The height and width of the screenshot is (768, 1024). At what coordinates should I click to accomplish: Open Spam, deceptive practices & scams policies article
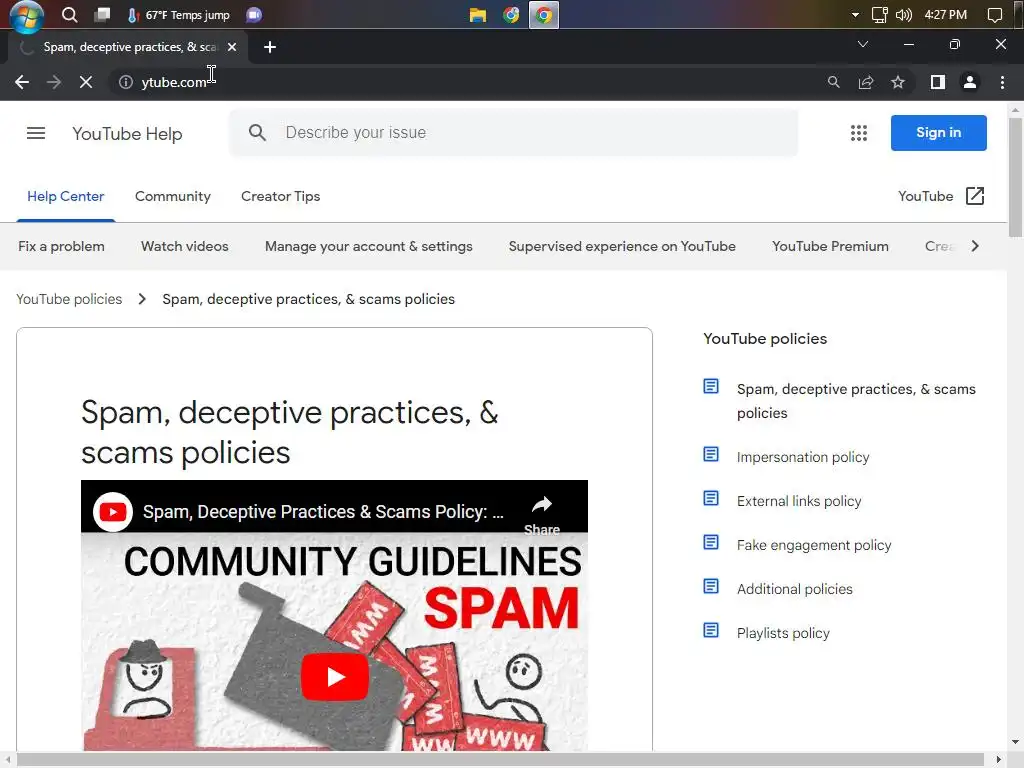856,401
